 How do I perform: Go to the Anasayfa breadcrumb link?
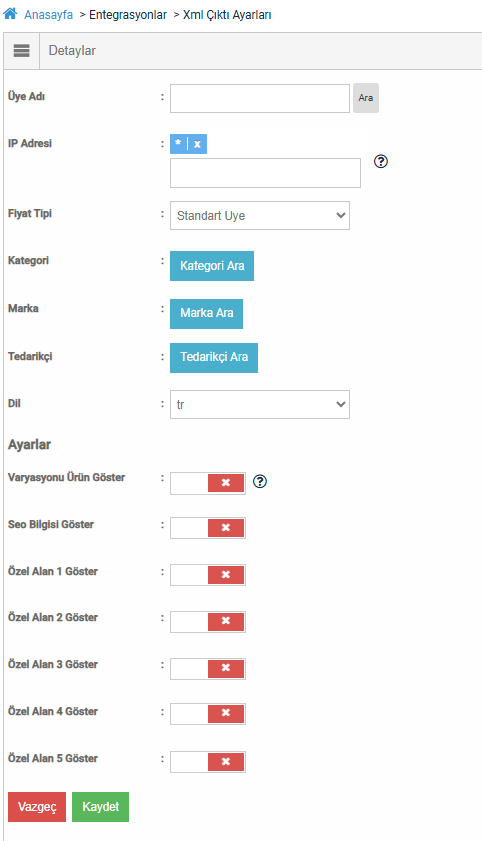point(48,14)
